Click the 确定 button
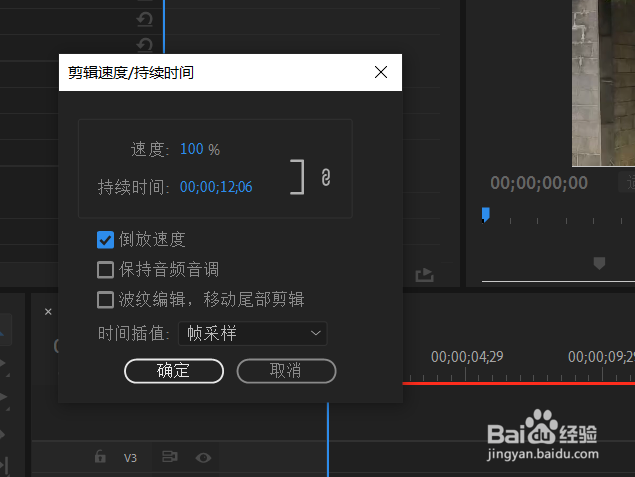Viewport: 635px width, 477px height. (x=174, y=371)
